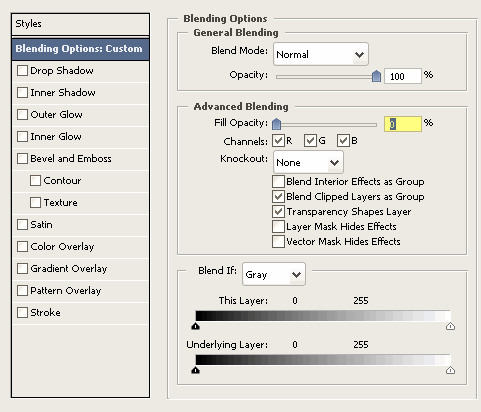Enable Layer Mask Hides Effects
Image resolution: width=481 pixels, height=412 pixels.
278,227
